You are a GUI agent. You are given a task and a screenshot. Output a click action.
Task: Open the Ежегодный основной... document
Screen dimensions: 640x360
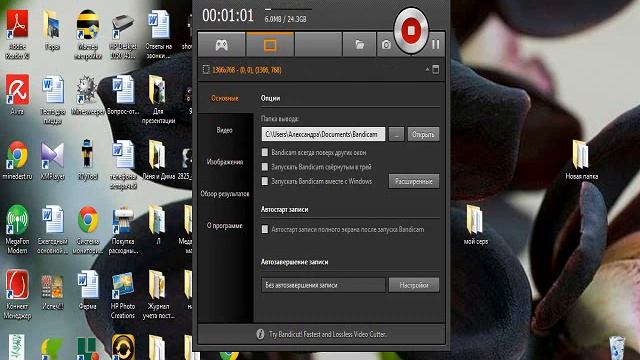[53, 230]
